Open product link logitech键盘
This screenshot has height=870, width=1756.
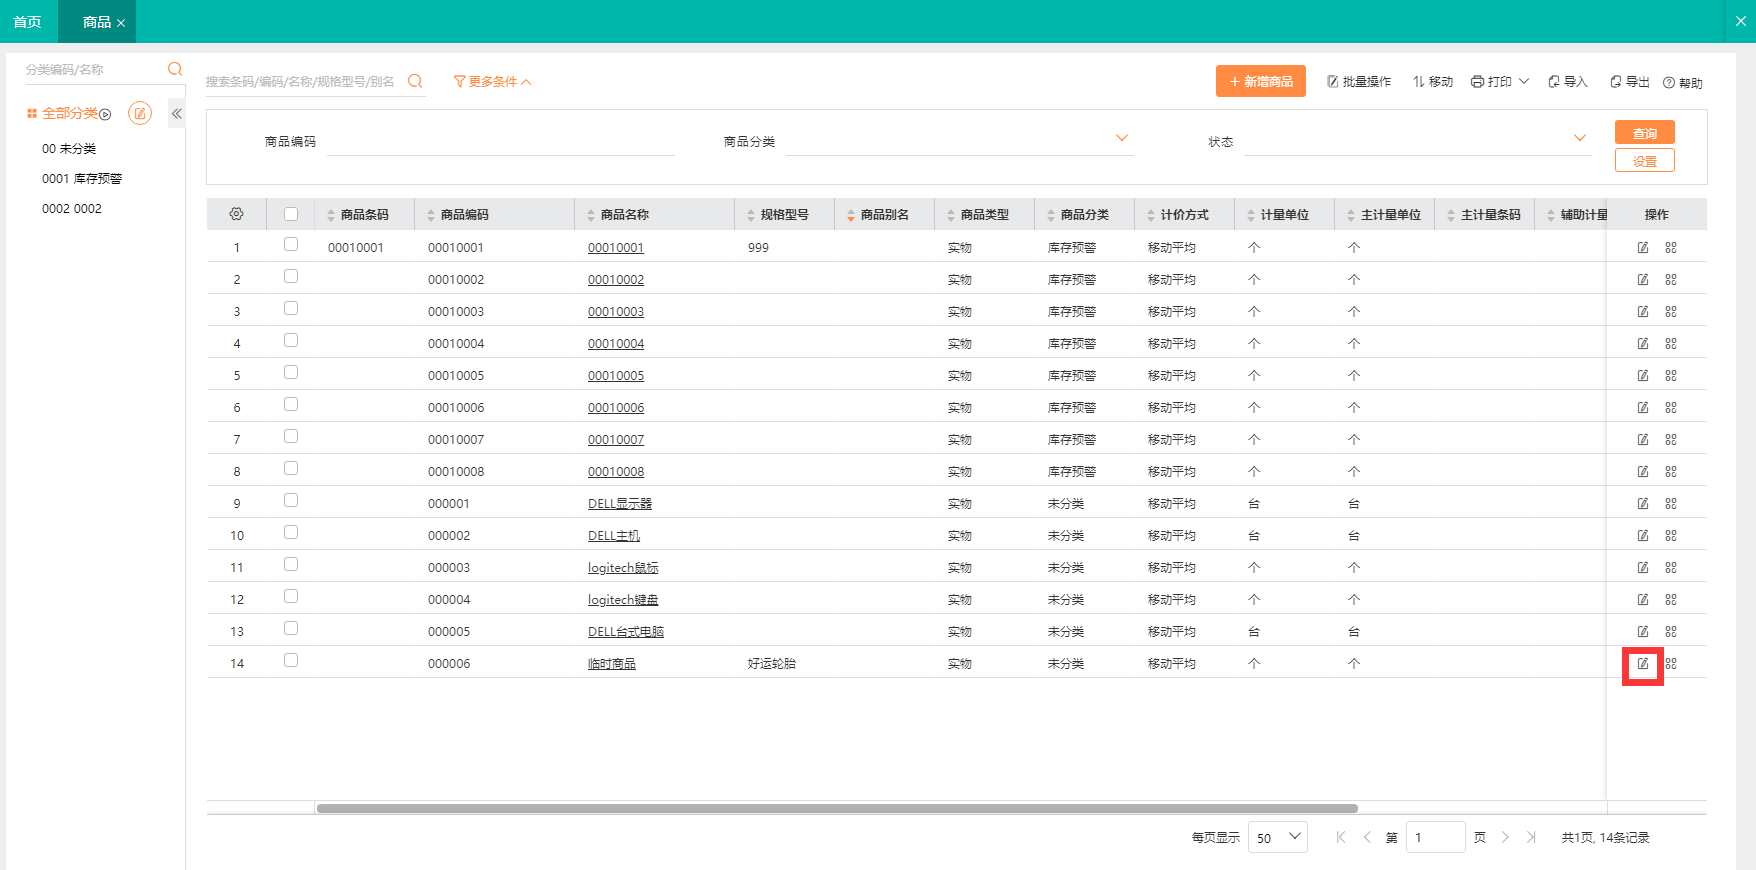coord(623,599)
